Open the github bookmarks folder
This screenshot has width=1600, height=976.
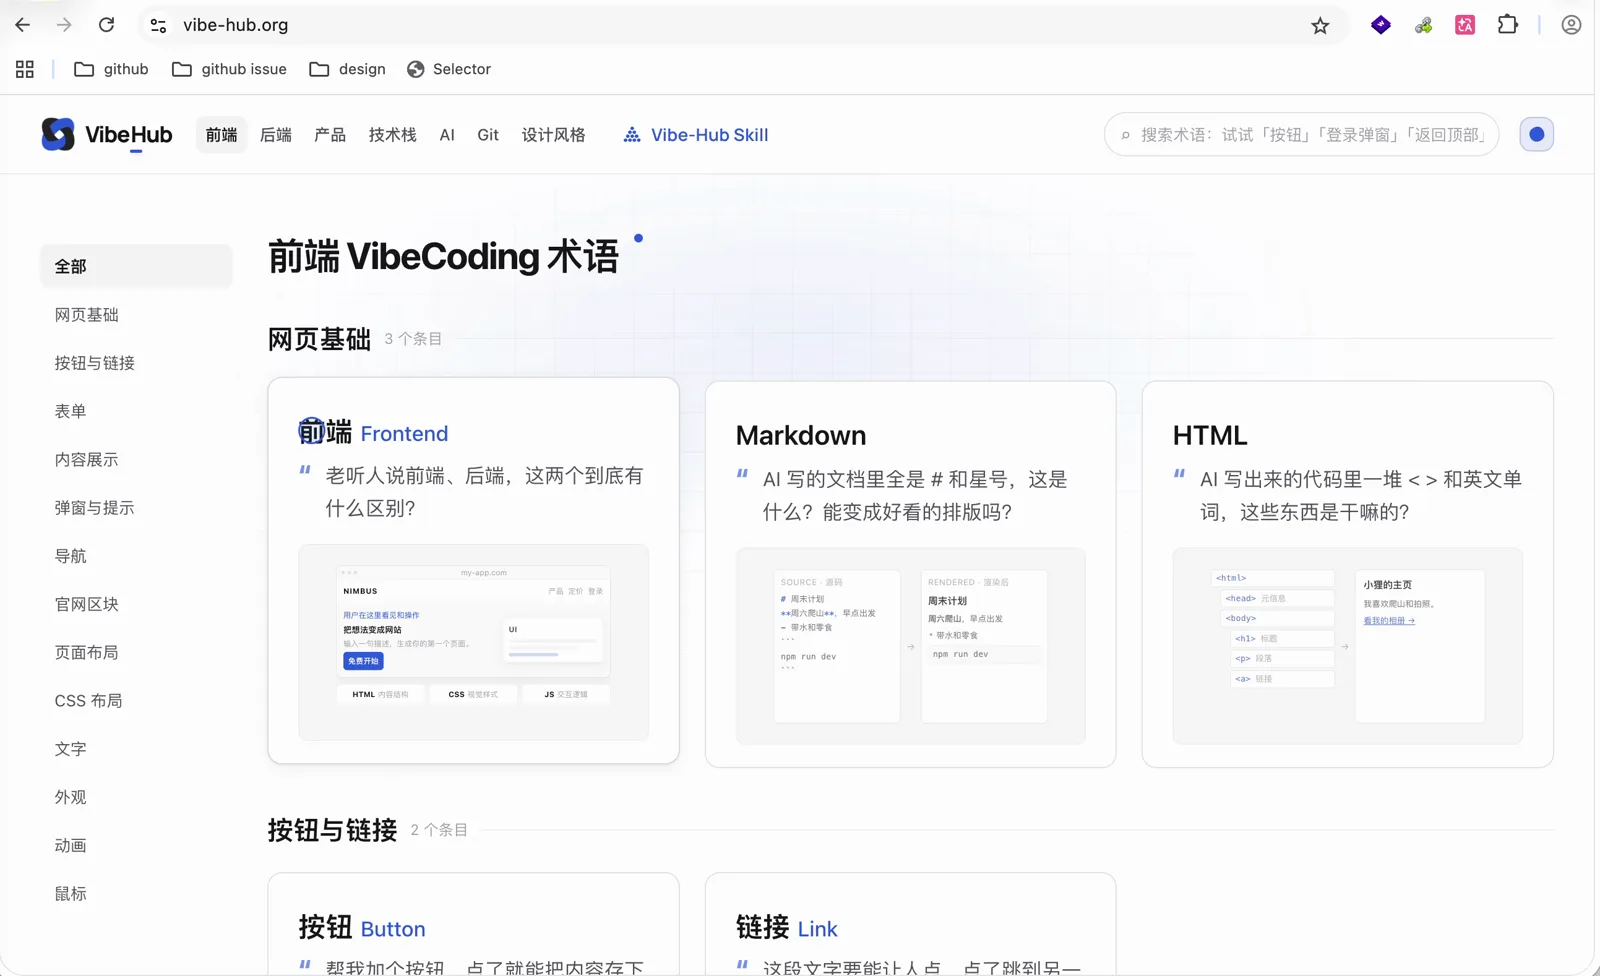click(111, 69)
